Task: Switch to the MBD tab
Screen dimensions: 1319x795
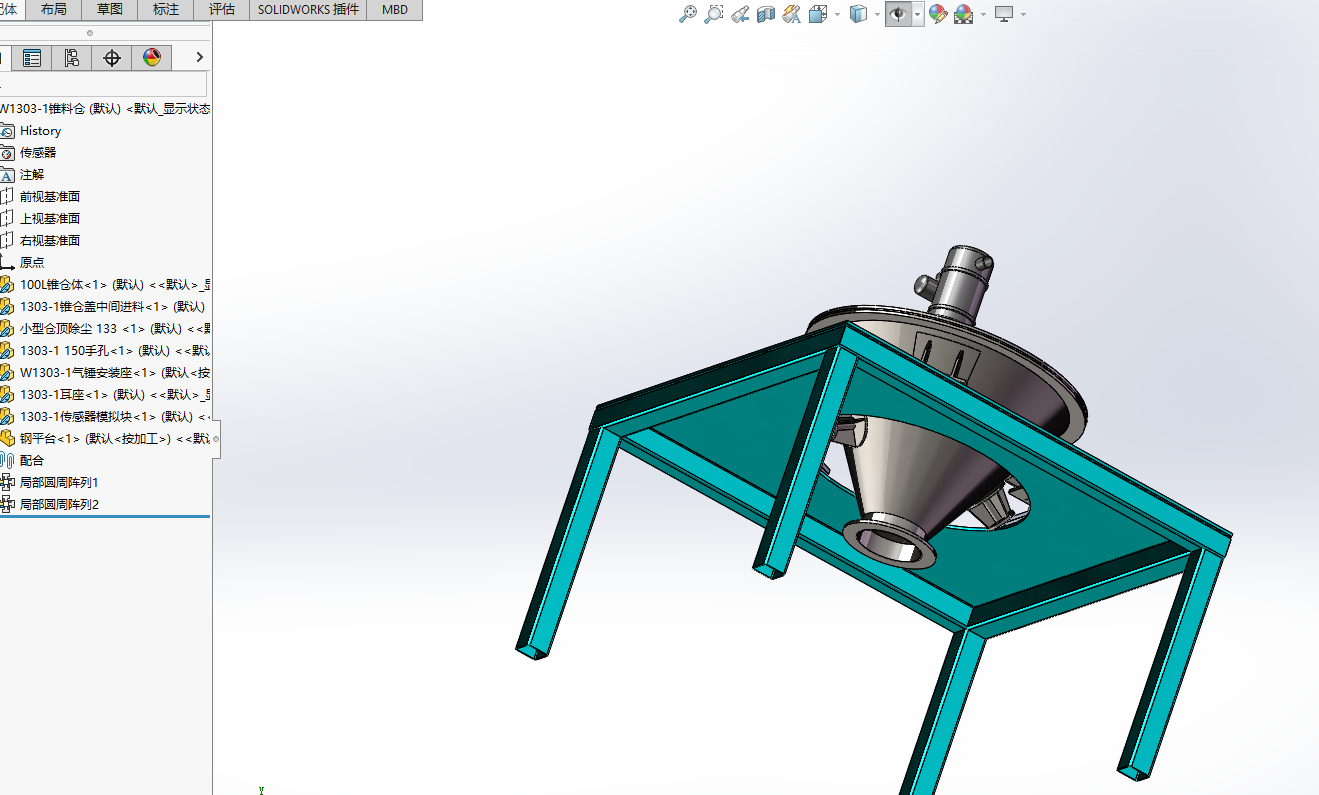Action: [x=395, y=10]
